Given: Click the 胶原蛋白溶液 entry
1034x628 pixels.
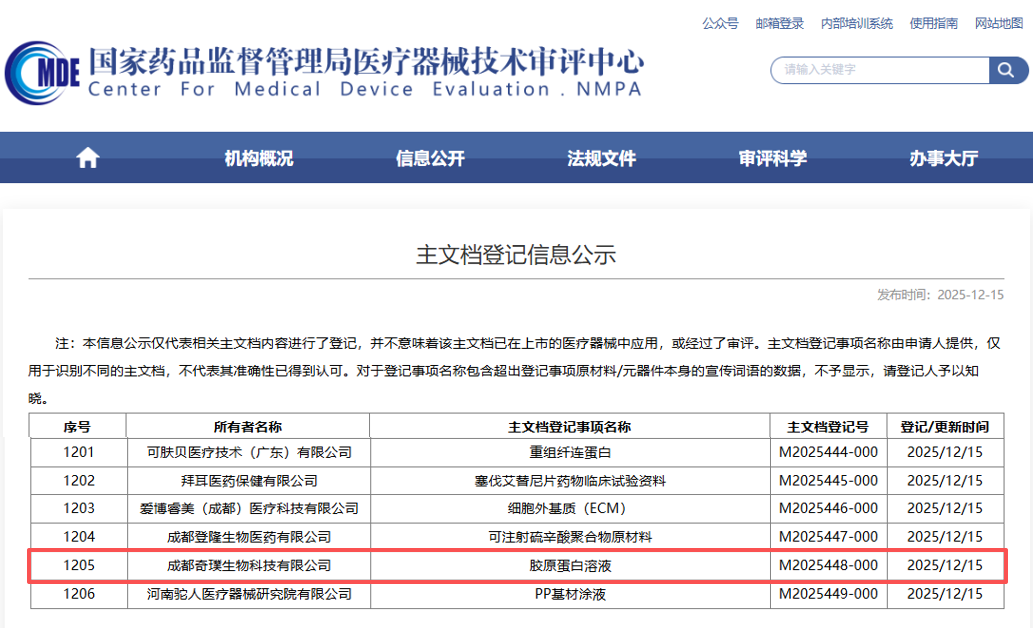Looking at the screenshot, I should [570, 566].
